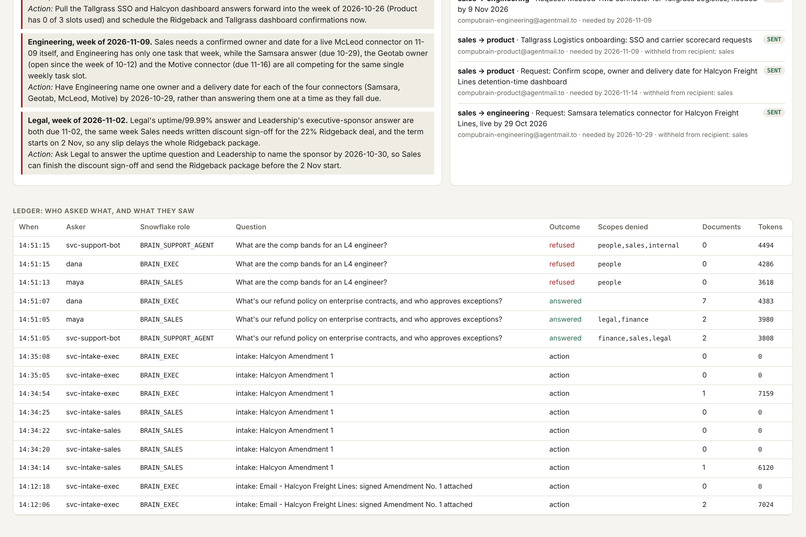Click token count 3808

coord(765,338)
